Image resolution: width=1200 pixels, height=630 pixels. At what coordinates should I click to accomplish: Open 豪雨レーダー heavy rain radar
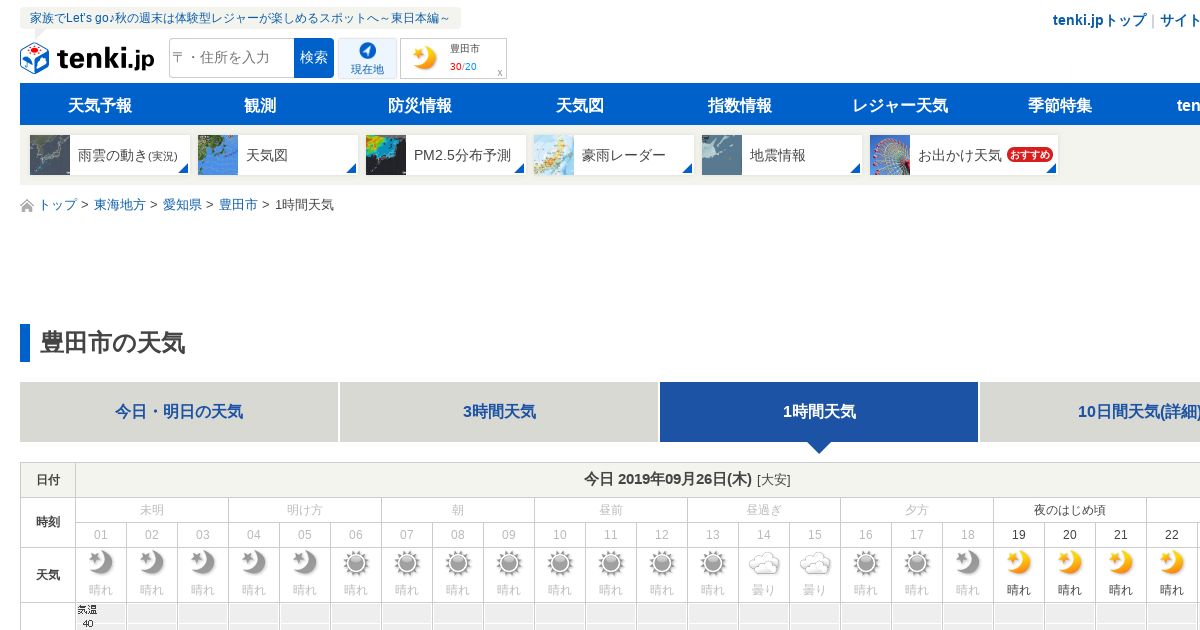(613, 155)
